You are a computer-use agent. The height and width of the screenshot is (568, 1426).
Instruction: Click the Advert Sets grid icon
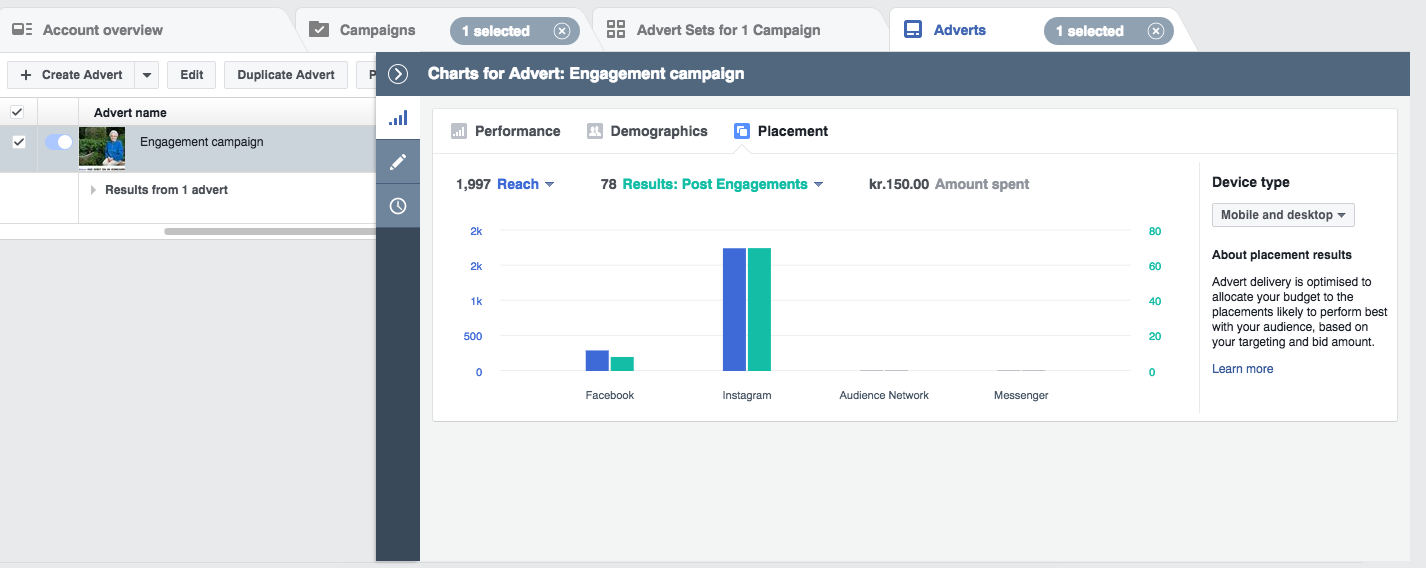click(616, 30)
